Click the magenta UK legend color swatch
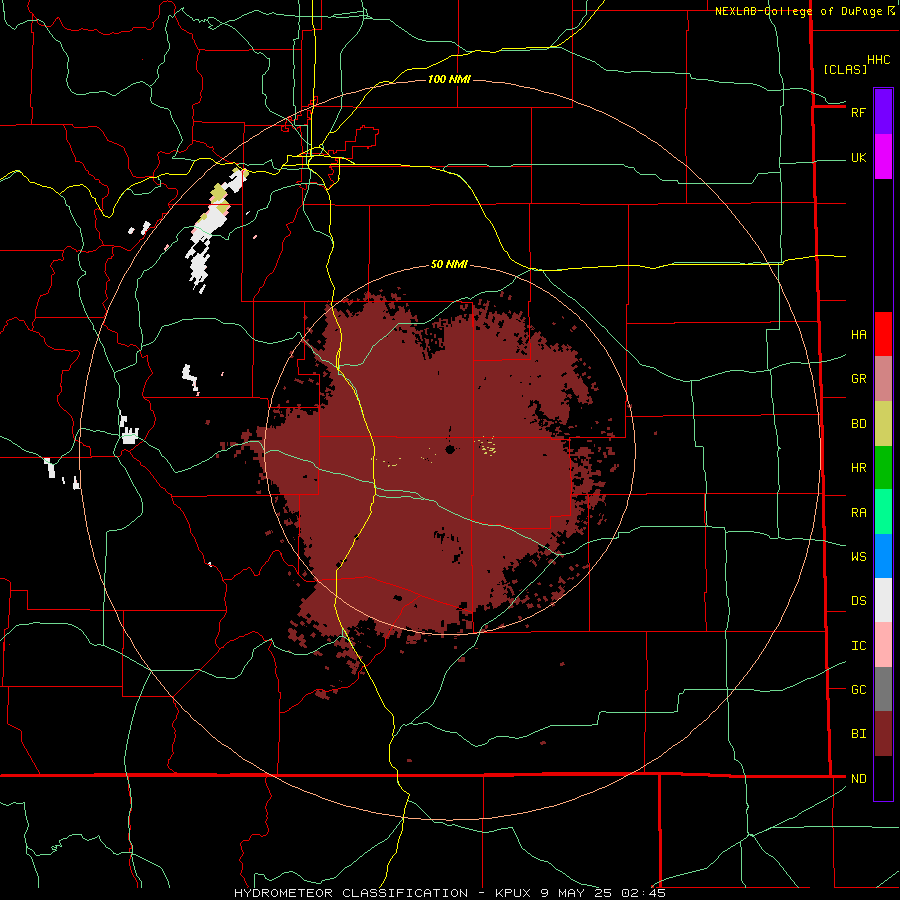900x900 pixels. click(x=883, y=157)
